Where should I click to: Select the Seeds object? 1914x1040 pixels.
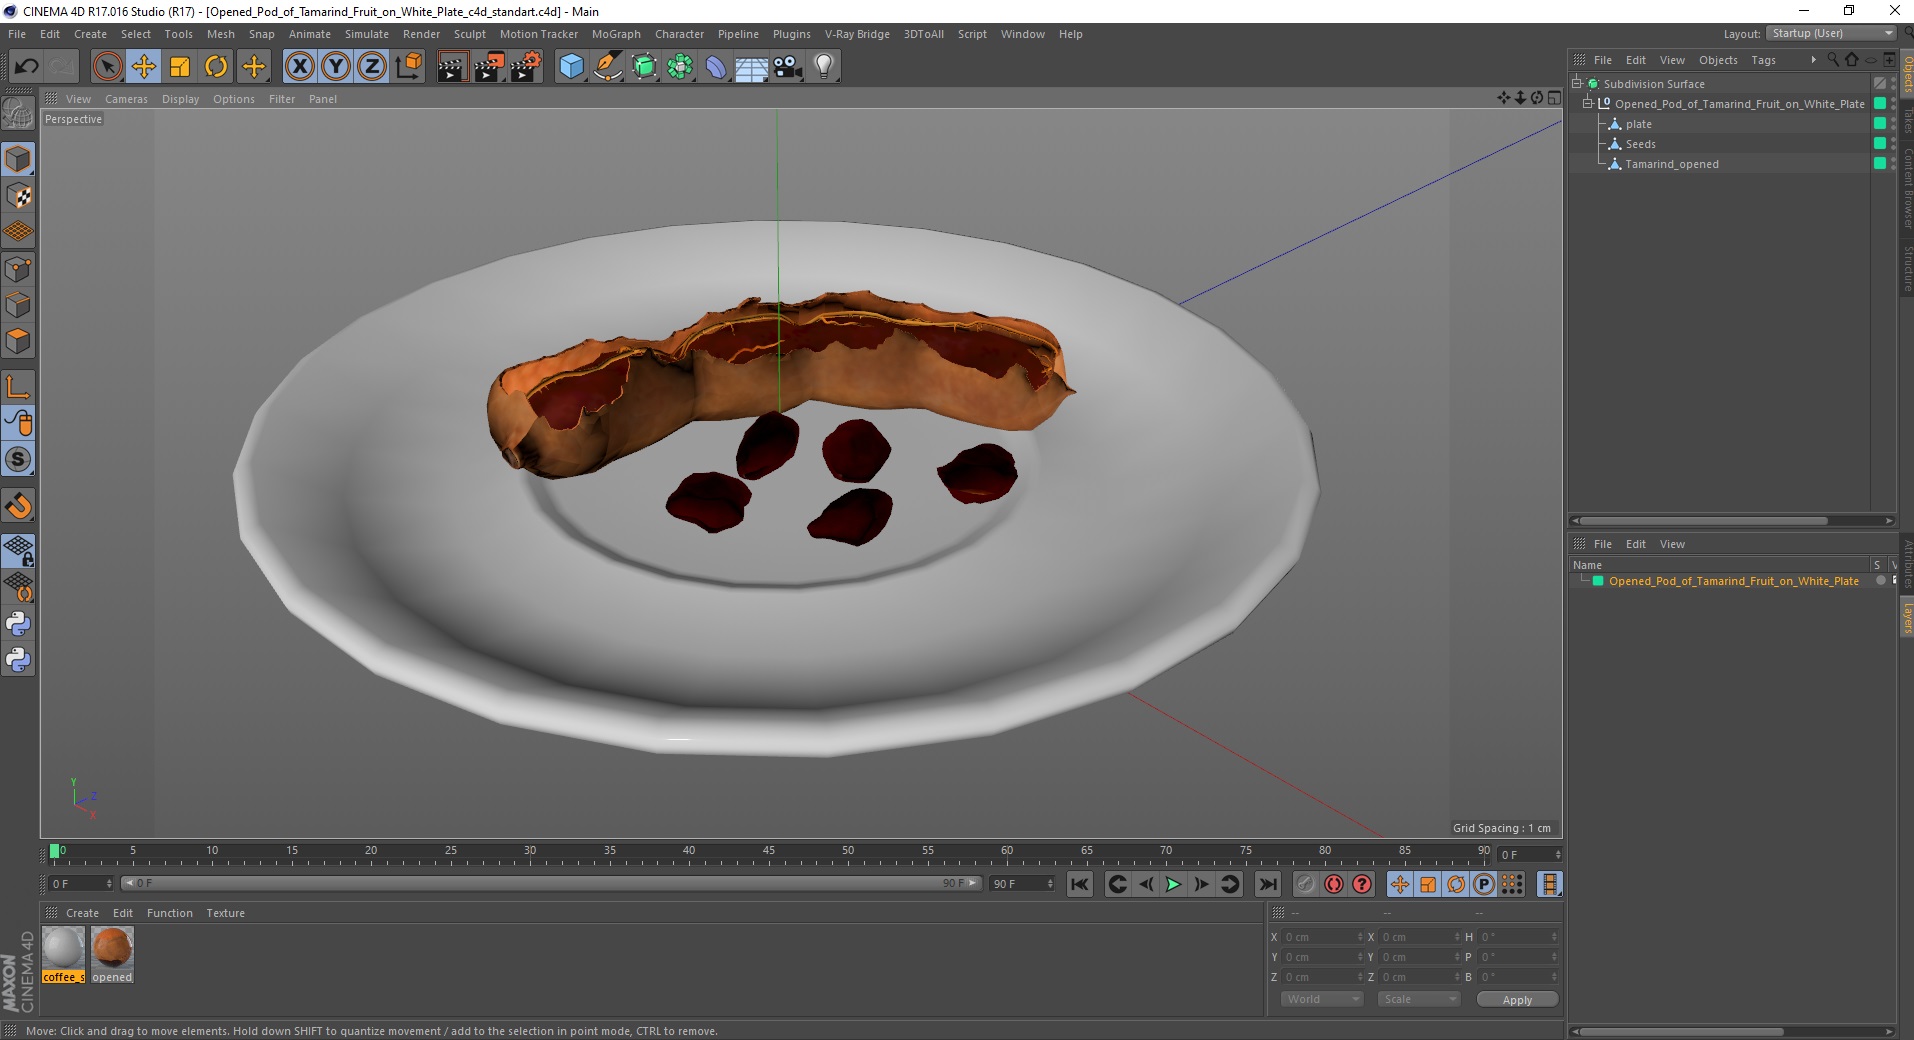pyautogui.click(x=1640, y=144)
